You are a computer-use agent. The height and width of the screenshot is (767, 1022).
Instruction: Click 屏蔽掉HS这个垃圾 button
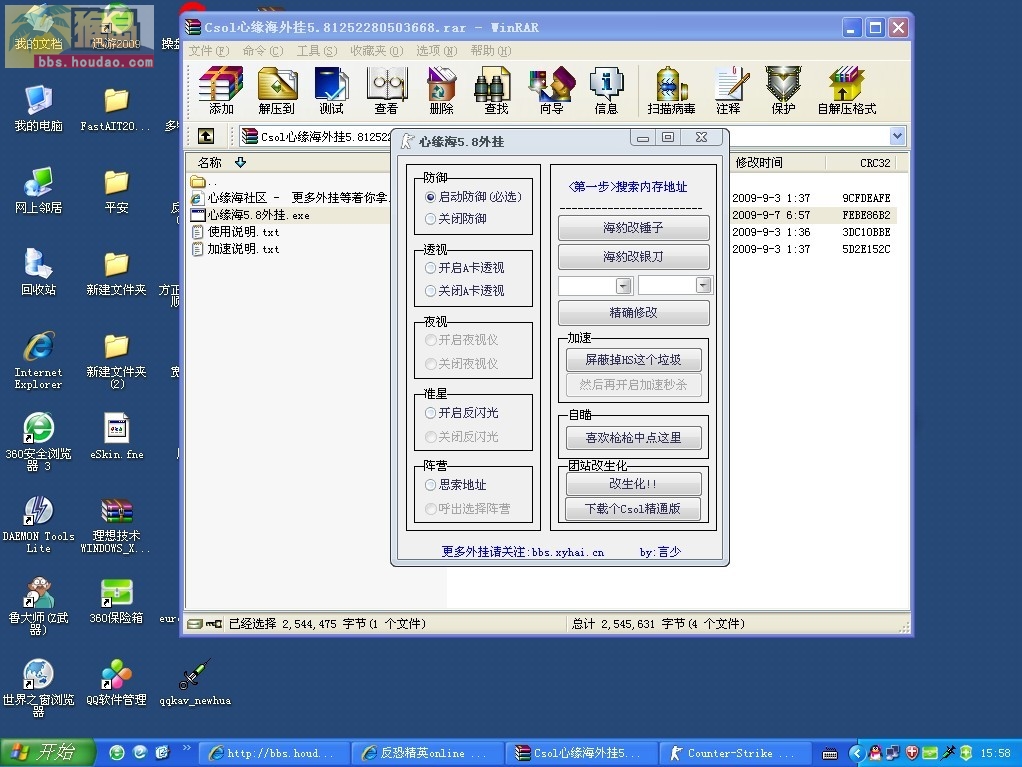[634, 360]
